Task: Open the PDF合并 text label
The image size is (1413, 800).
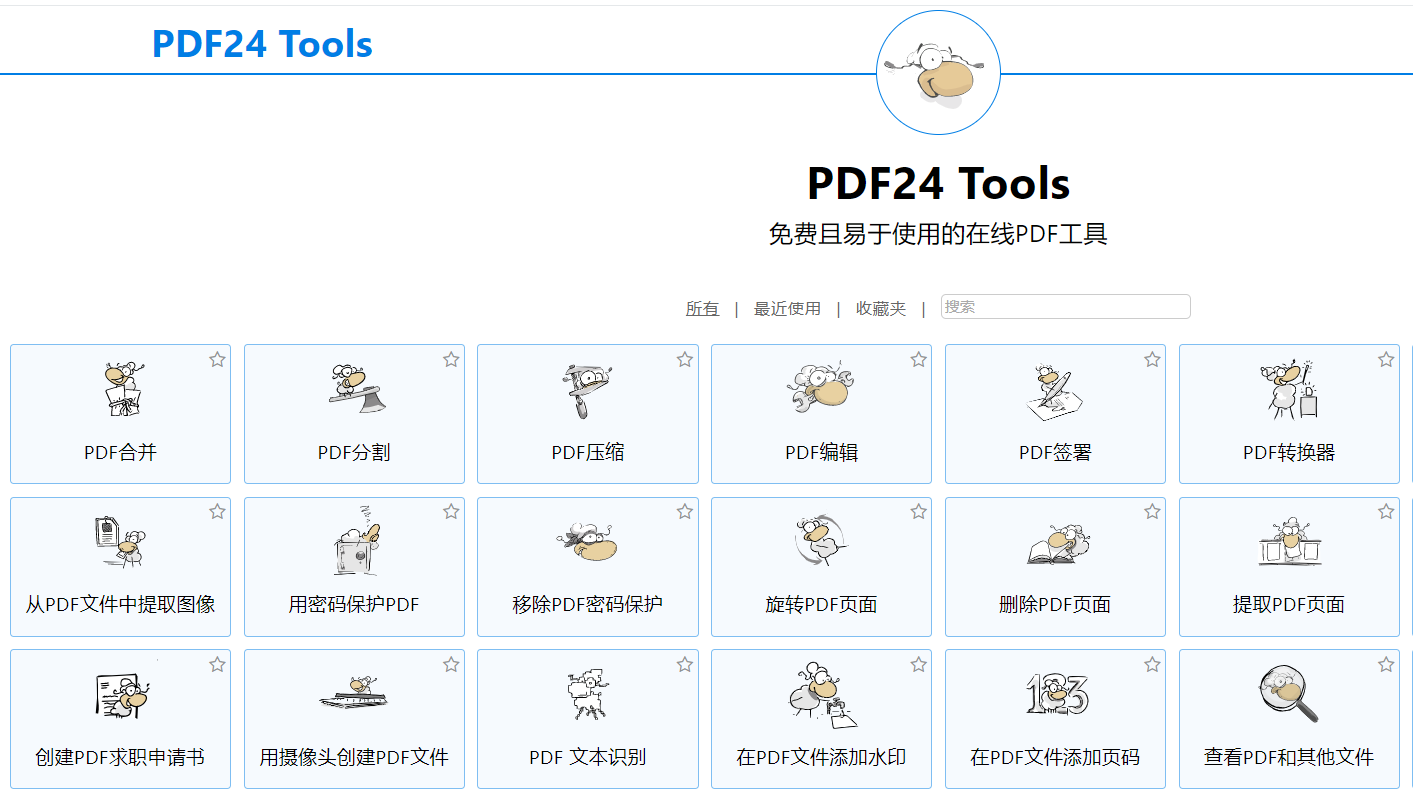Action: (121, 453)
